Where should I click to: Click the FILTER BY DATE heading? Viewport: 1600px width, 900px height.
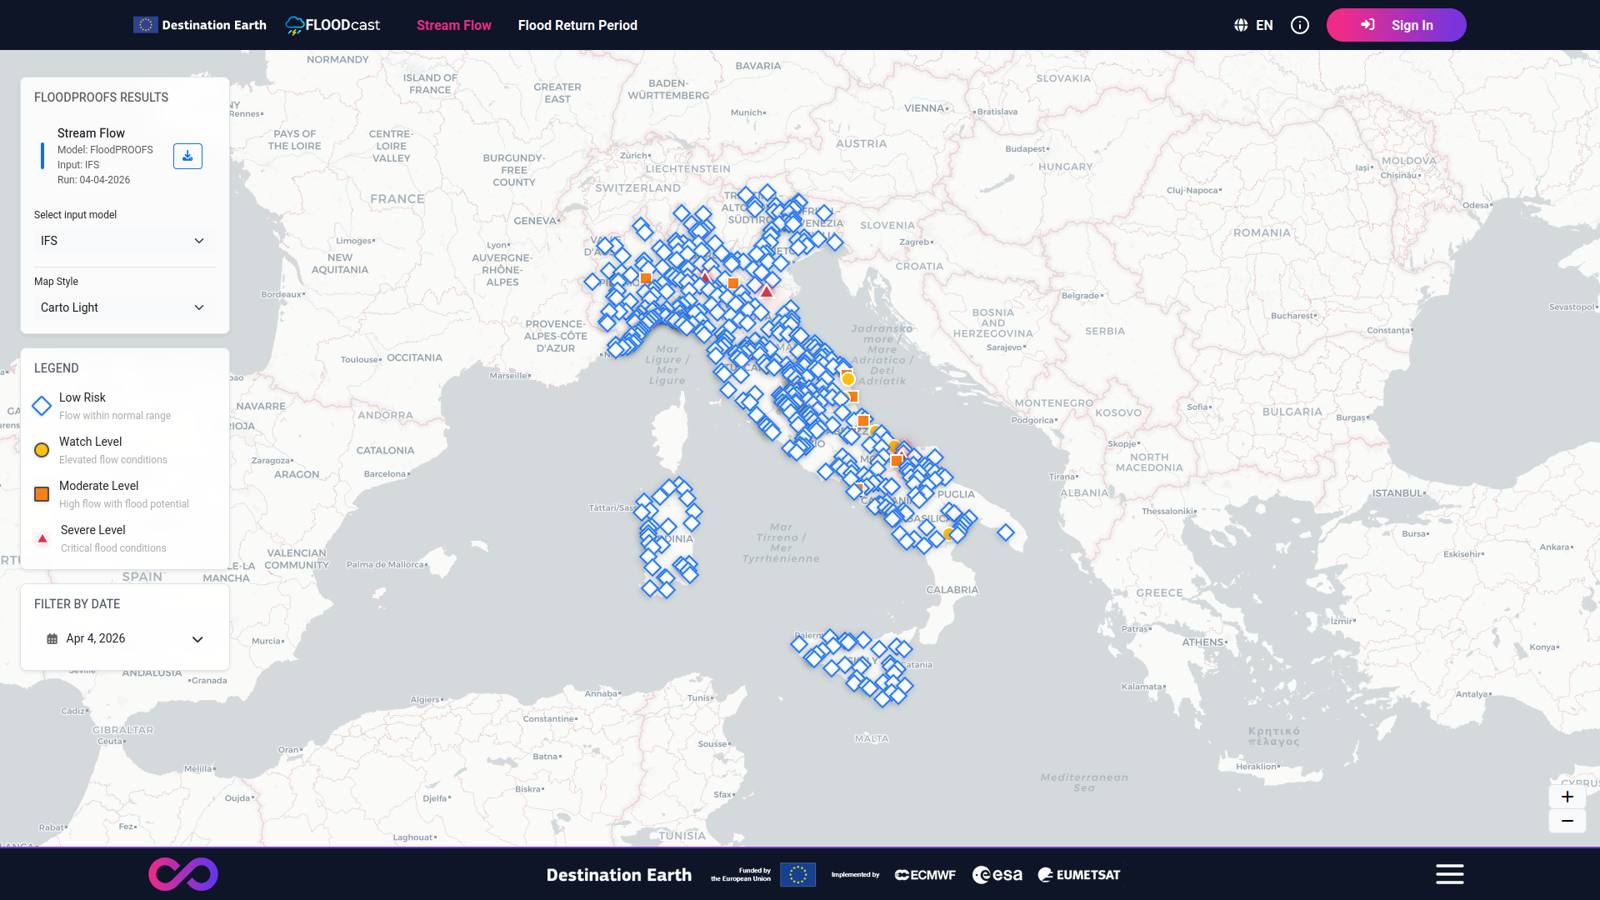(77, 604)
